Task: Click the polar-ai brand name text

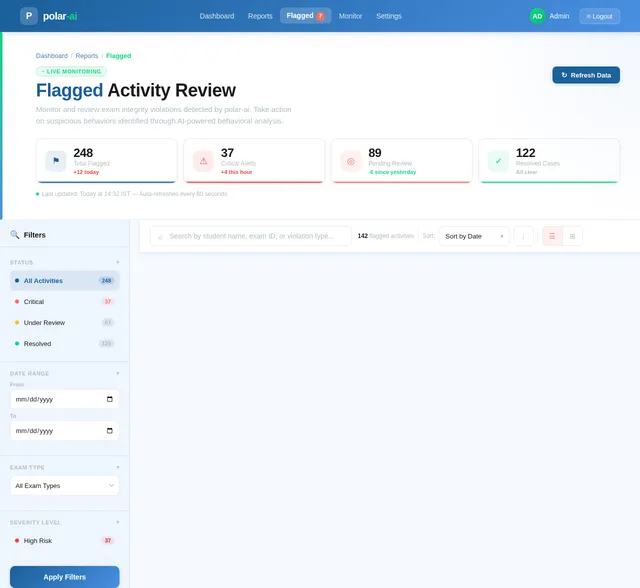Action: pyautogui.click(x=60, y=16)
